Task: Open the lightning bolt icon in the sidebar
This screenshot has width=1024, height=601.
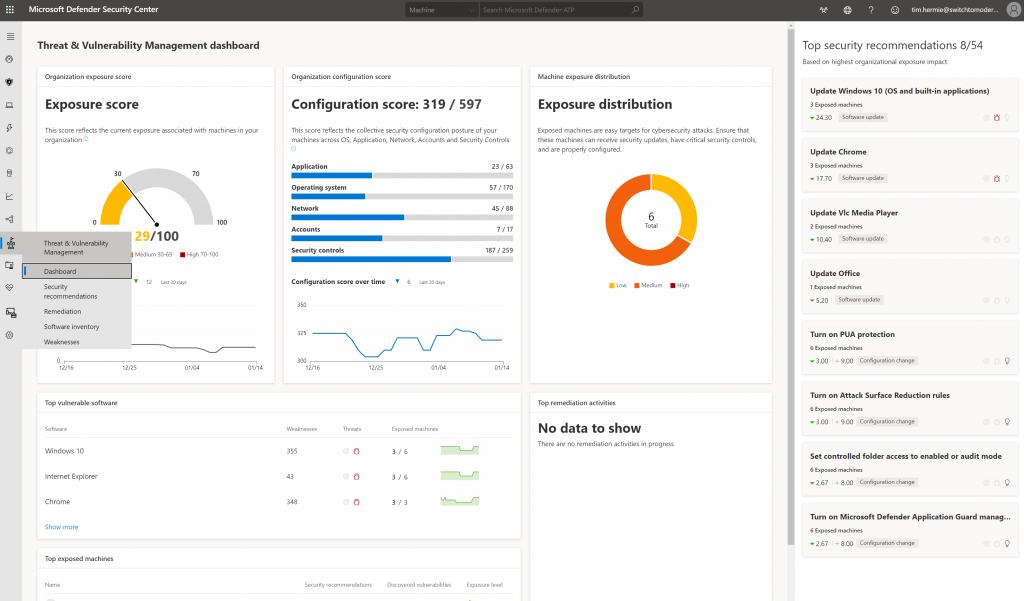Action: 10,128
